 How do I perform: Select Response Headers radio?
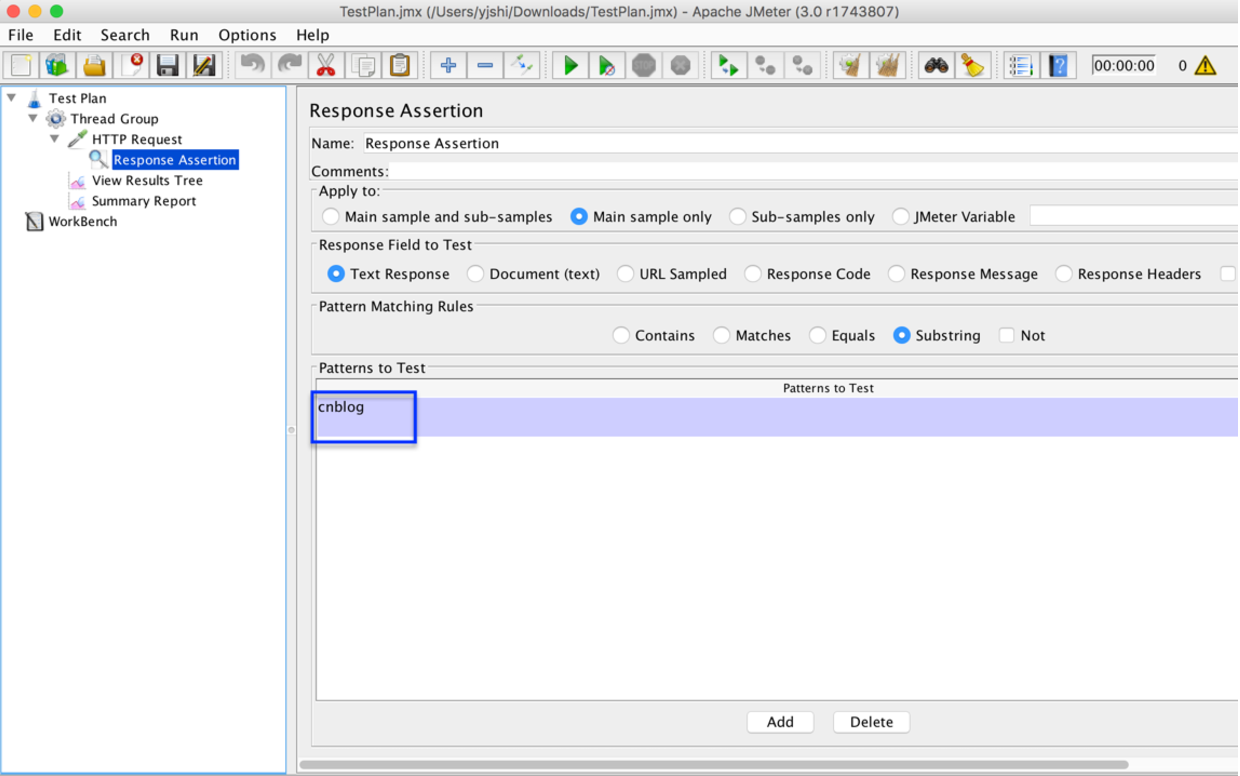1064,274
